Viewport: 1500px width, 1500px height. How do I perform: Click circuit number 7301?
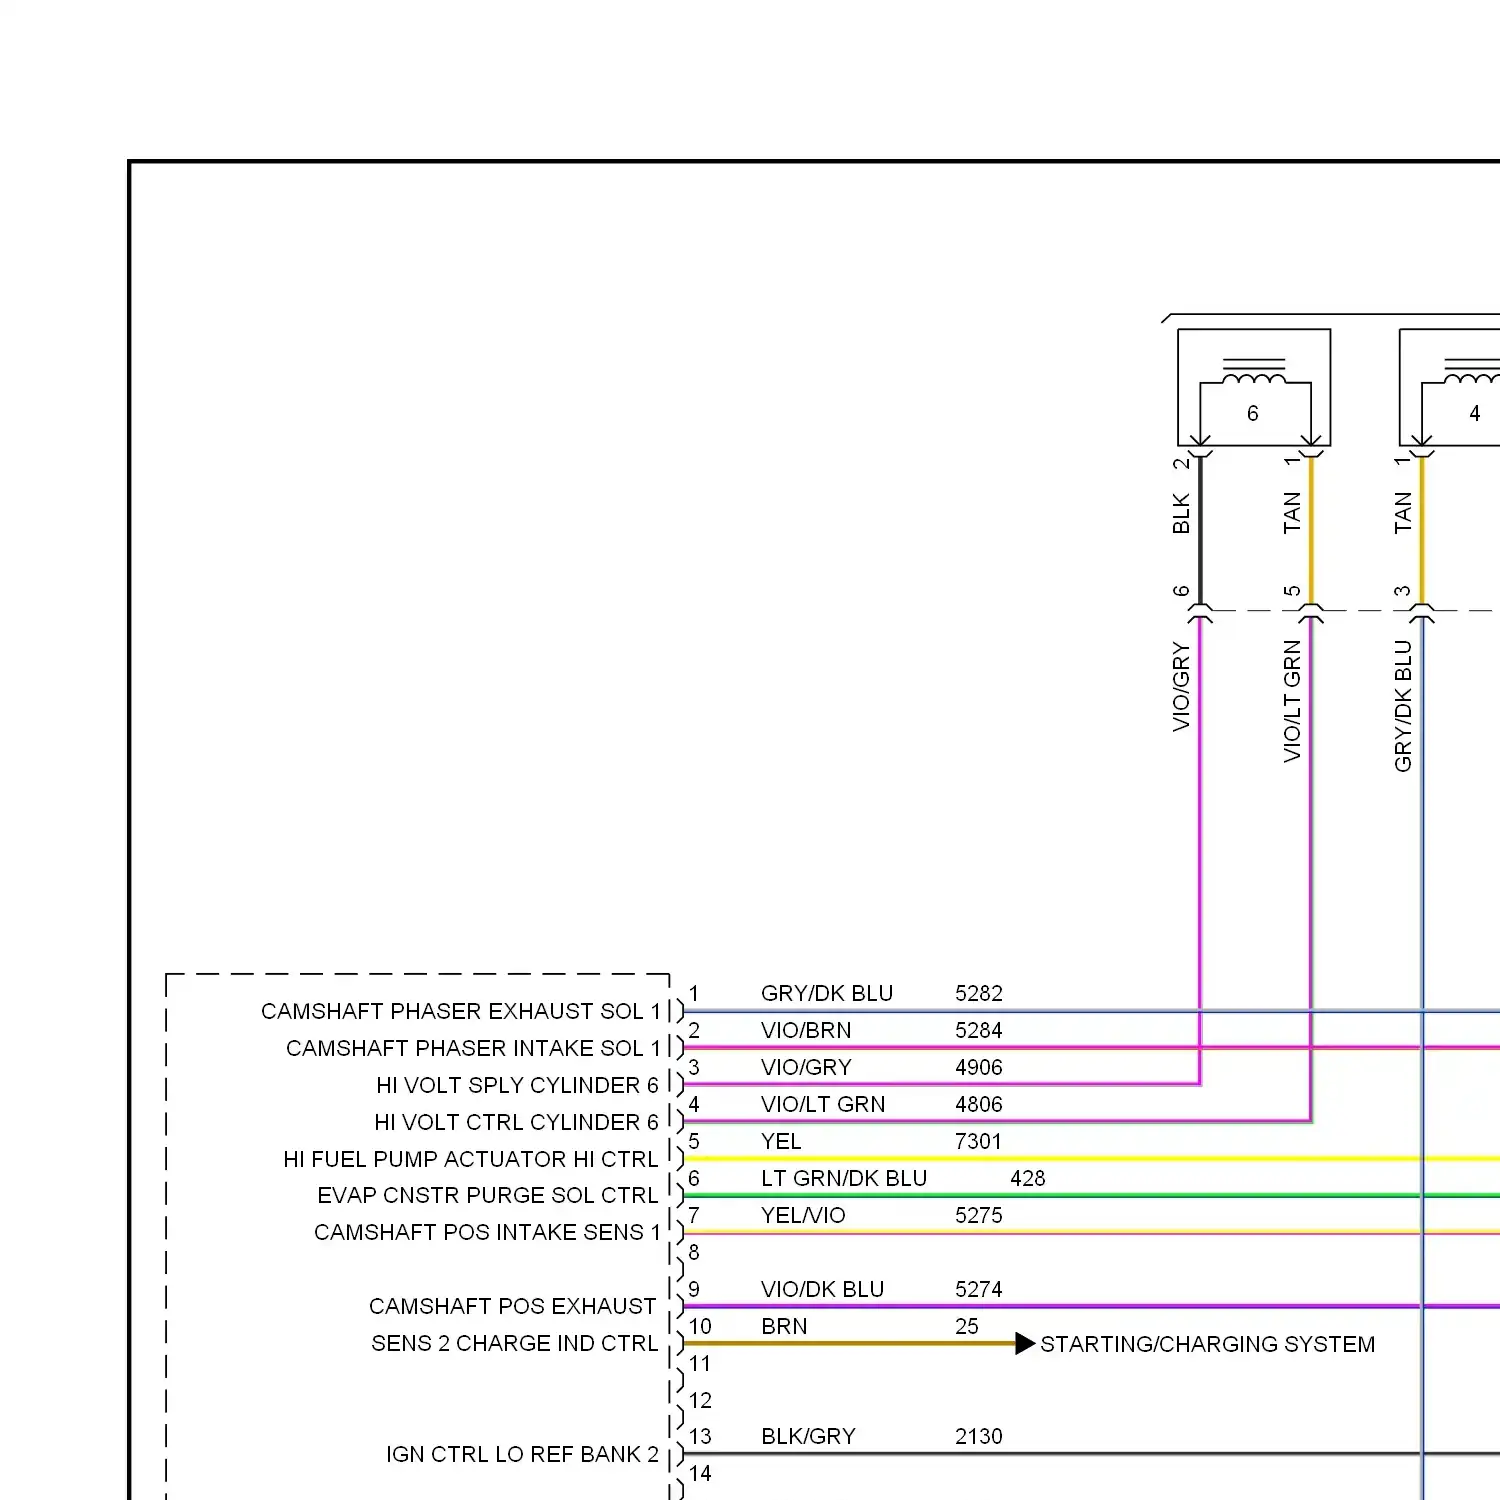(978, 1141)
